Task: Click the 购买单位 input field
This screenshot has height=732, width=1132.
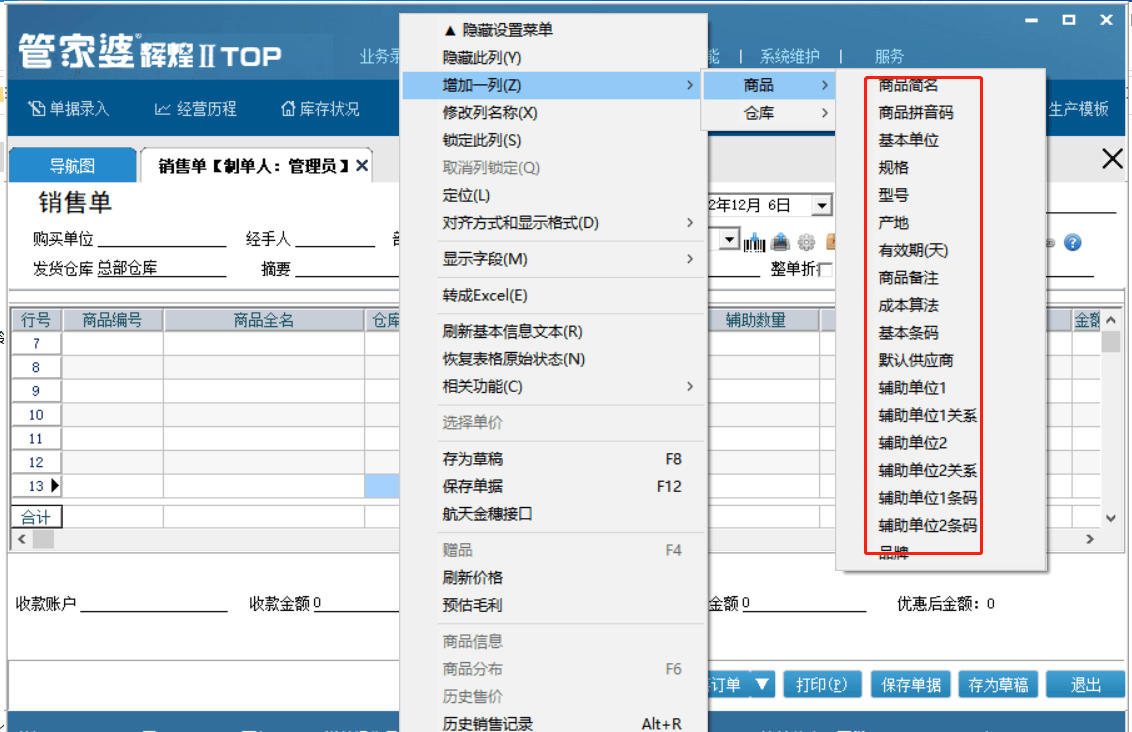Action: [x=162, y=239]
